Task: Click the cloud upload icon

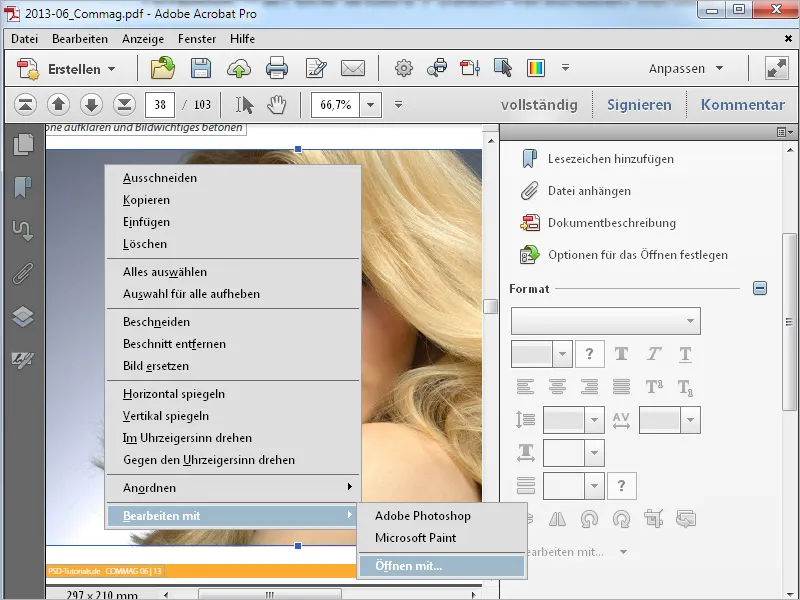Action: point(239,68)
